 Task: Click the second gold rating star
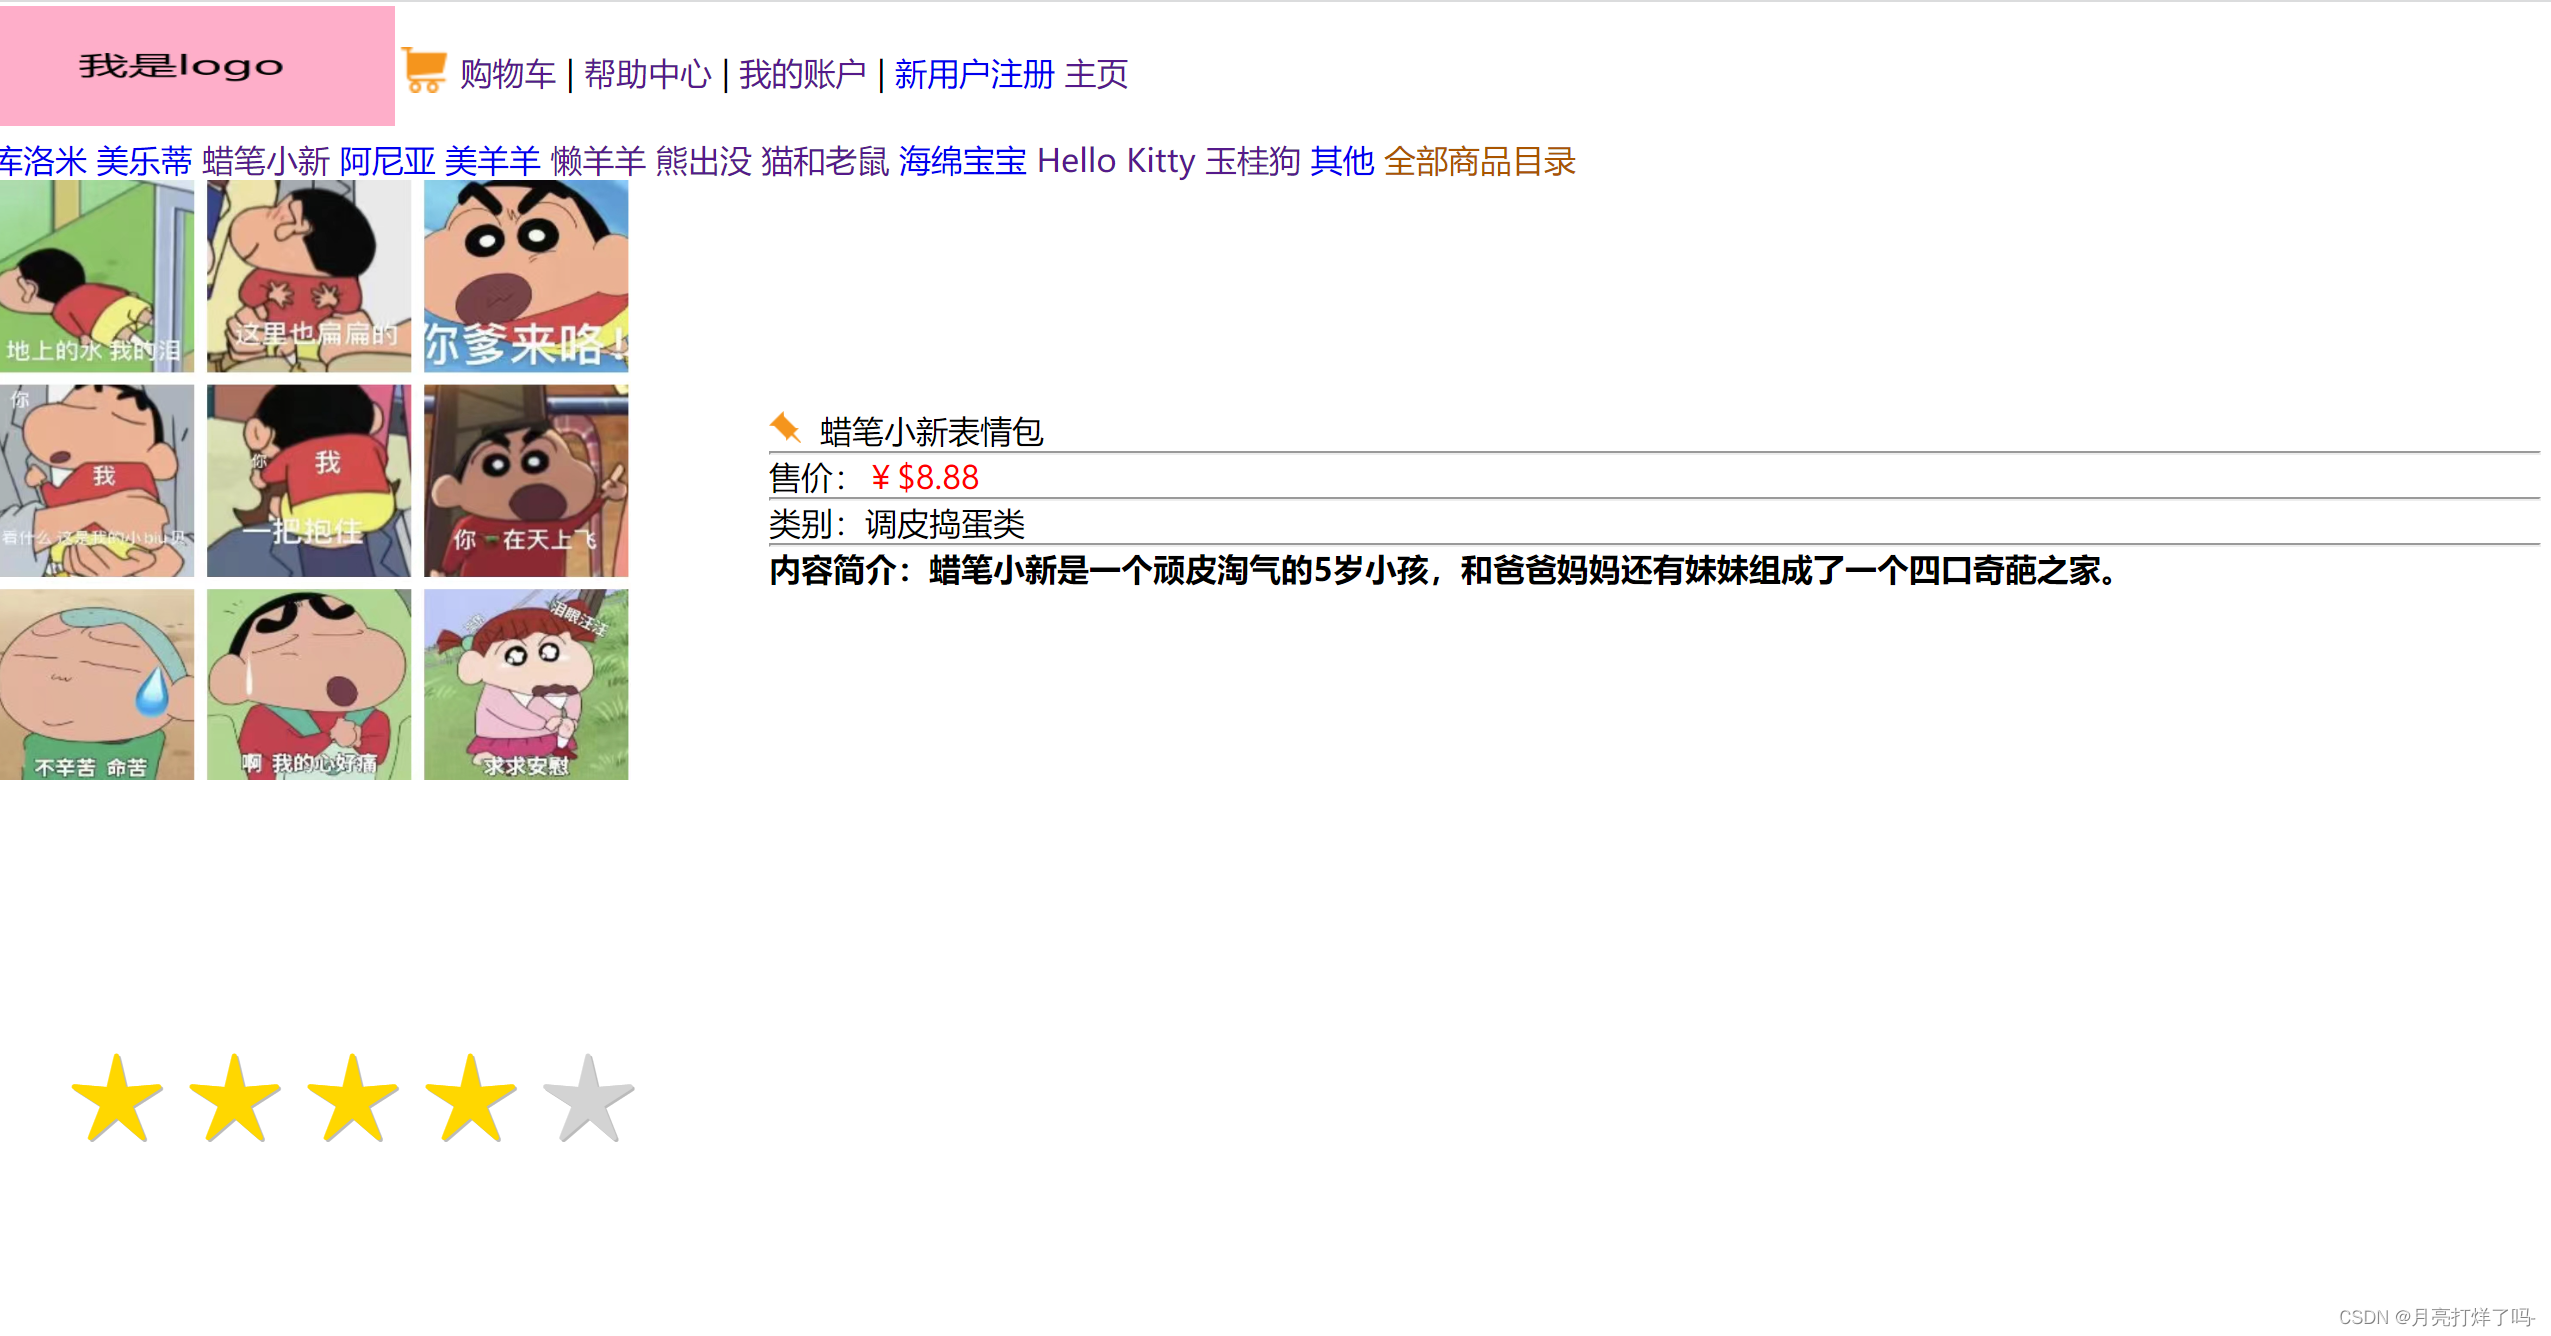[235, 1099]
